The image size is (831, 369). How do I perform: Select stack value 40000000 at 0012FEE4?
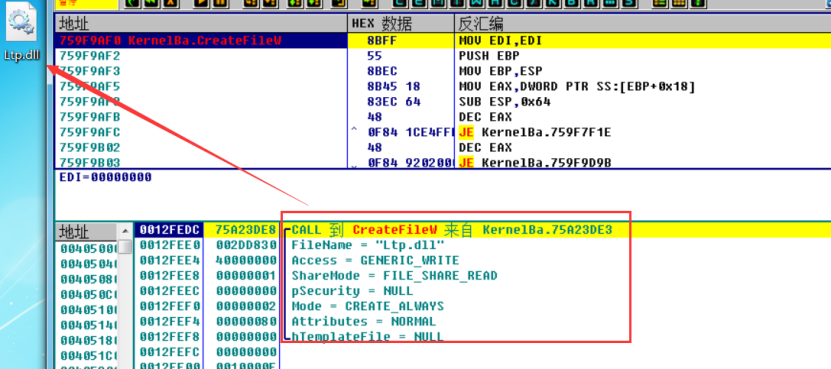click(x=246, y=260)
